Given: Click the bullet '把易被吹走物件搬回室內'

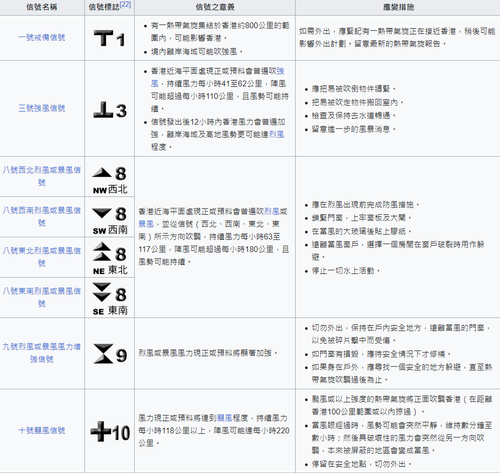Looking at the screenshot, I should tap(358, 102).
